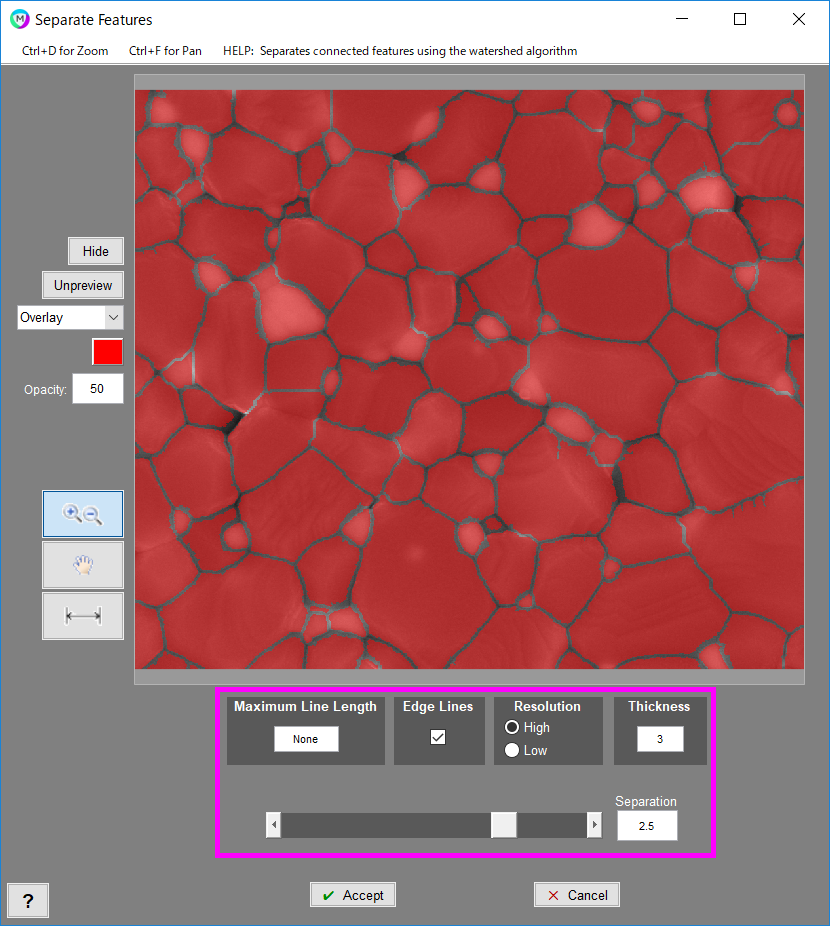Screen dimensions: 830x926
Task: Click the Maximum Line Length field
Action: click(306, 739)
